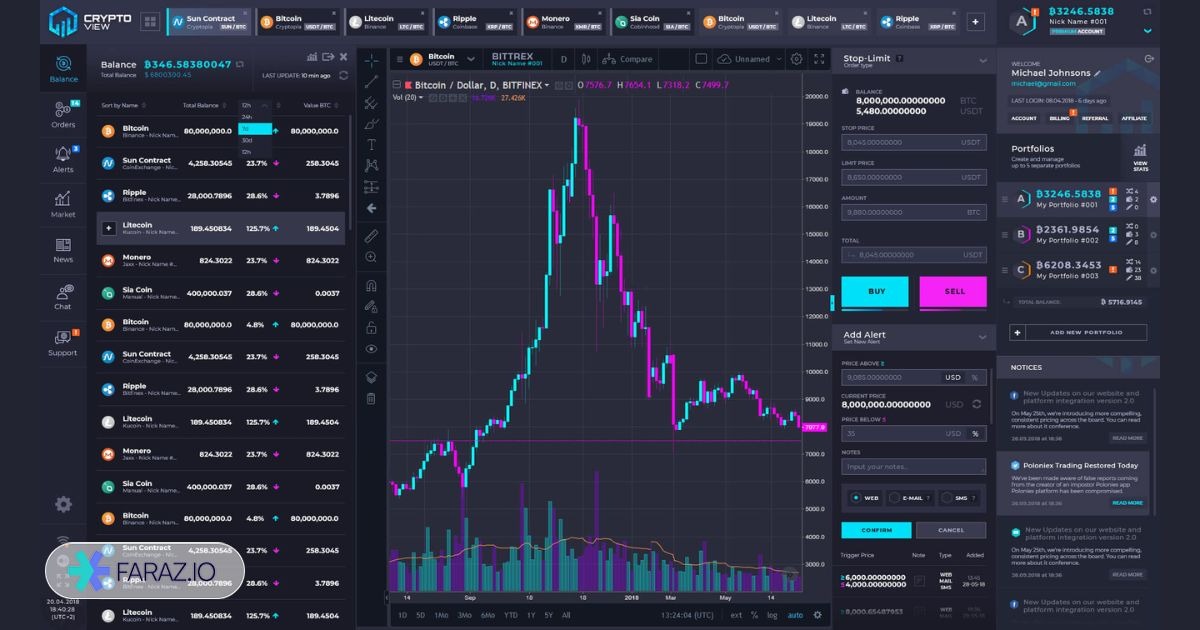Toggle the eye icon to hide drawings
Viewport: 1200px width, 630px height.
372,347
